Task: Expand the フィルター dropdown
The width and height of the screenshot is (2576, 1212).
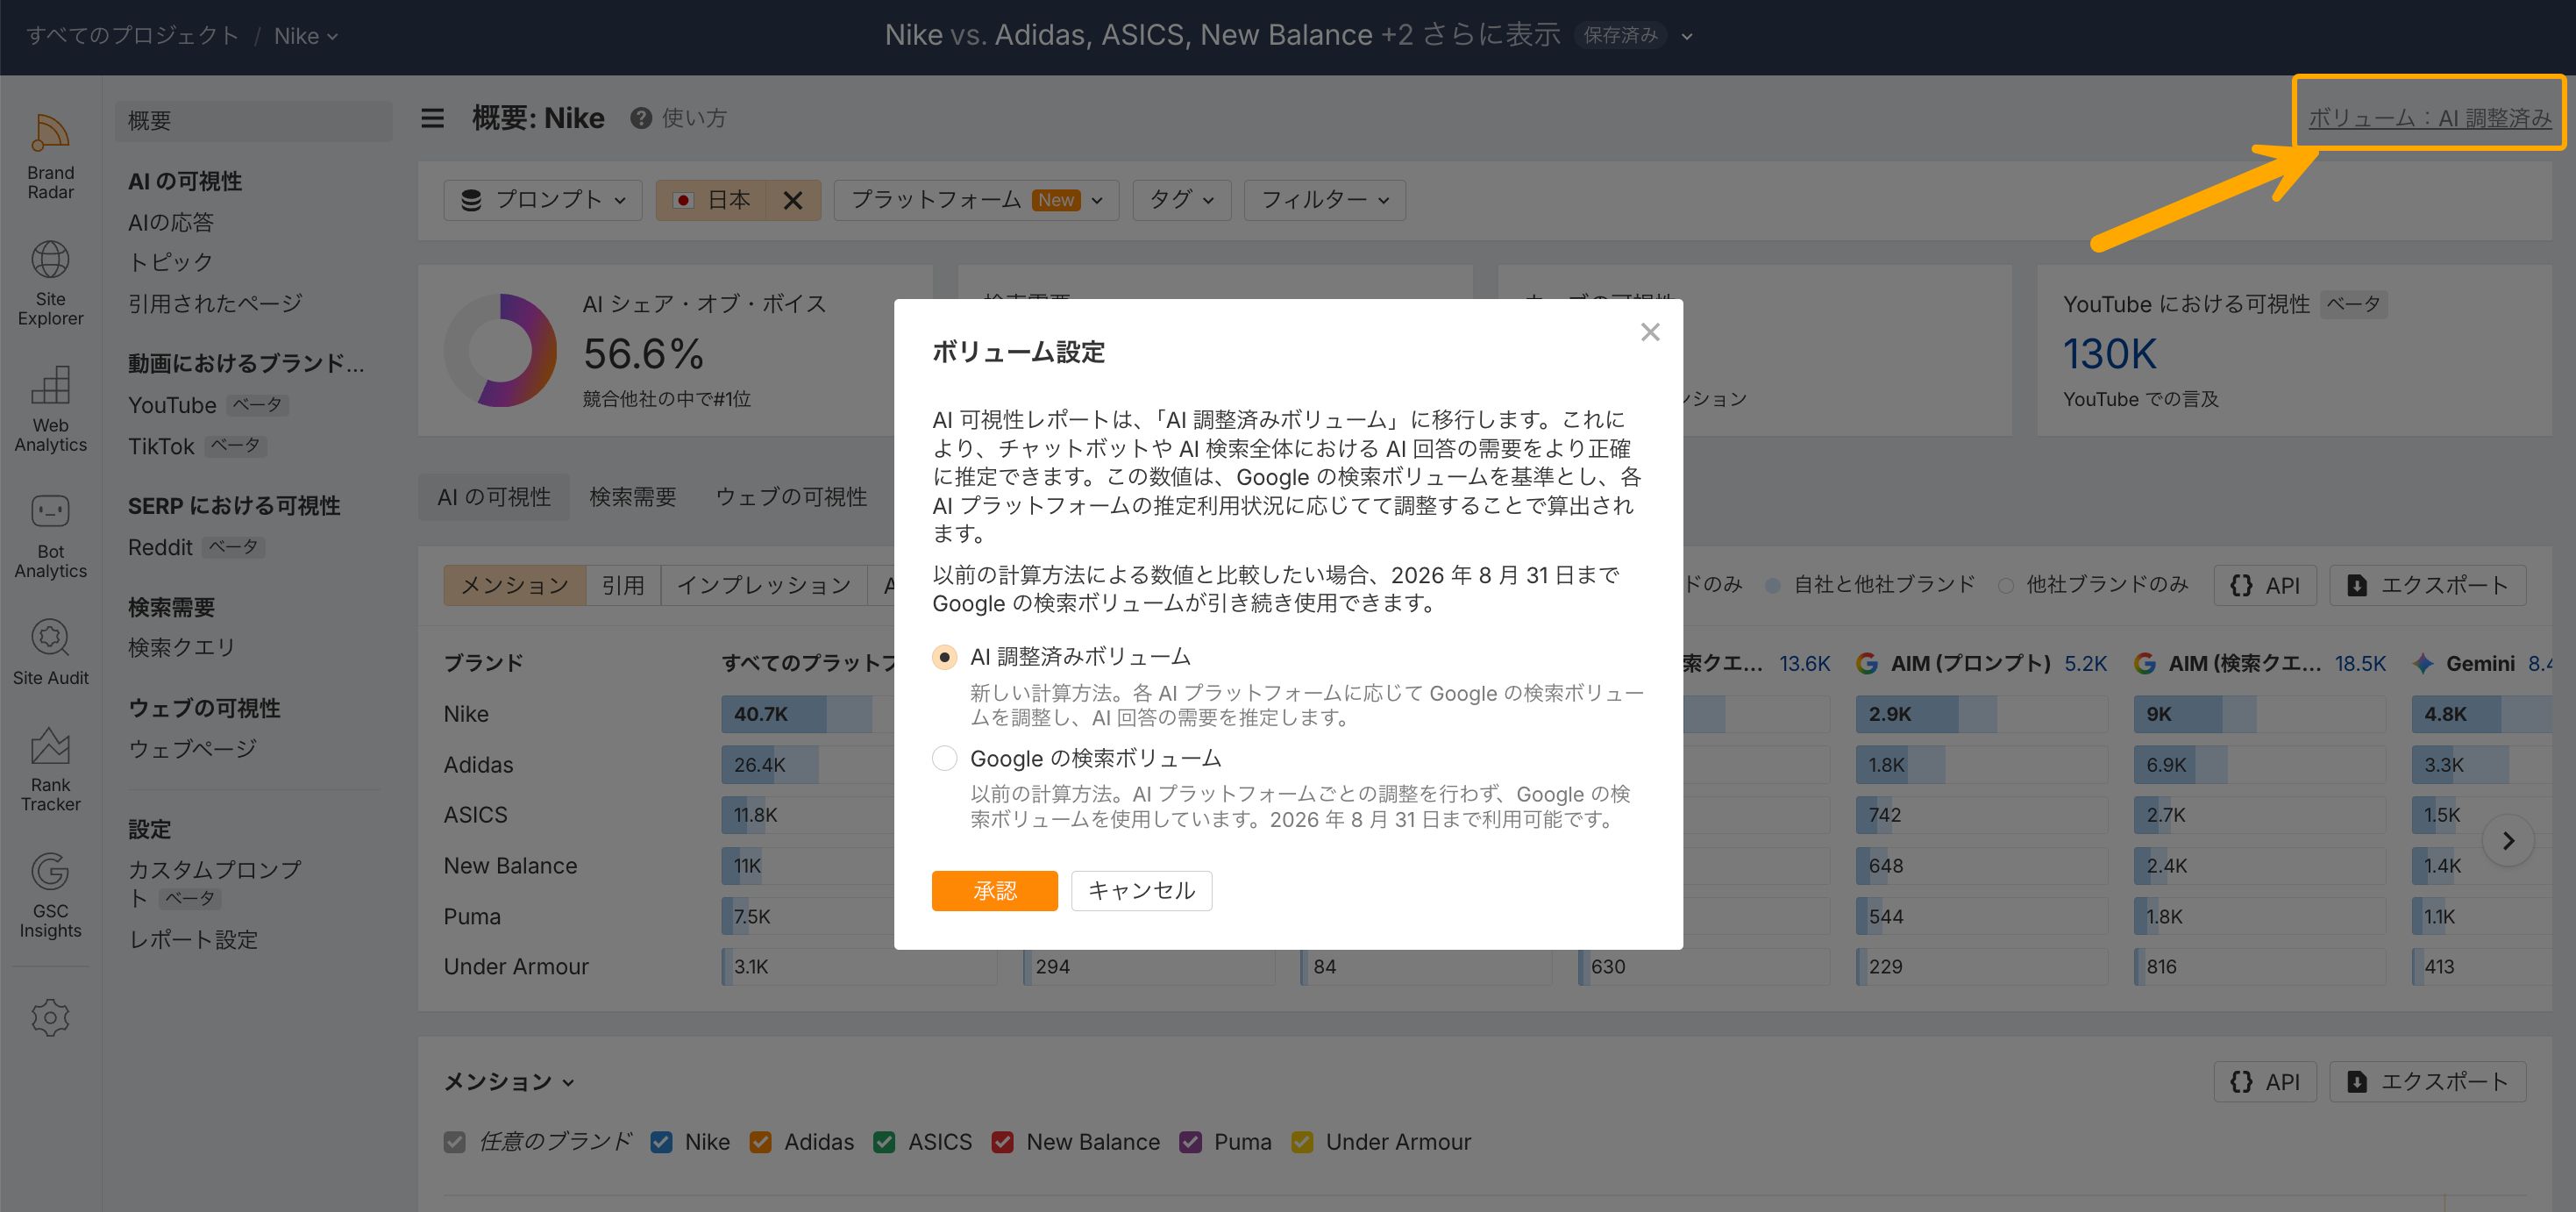Action: point(1324,200)
